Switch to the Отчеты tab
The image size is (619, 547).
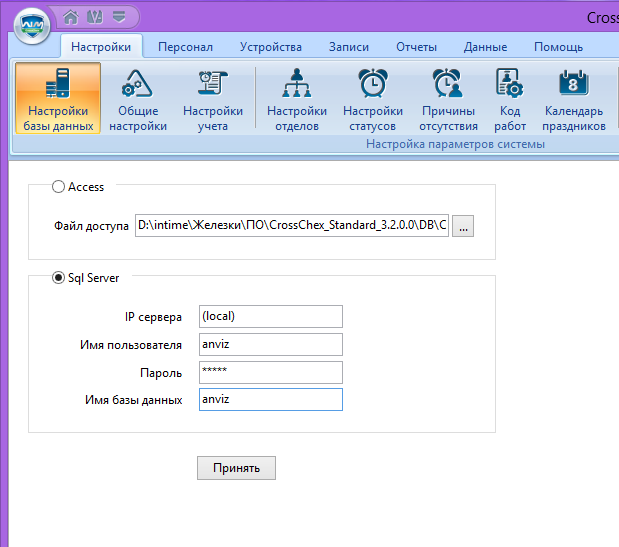pos(416,47)
